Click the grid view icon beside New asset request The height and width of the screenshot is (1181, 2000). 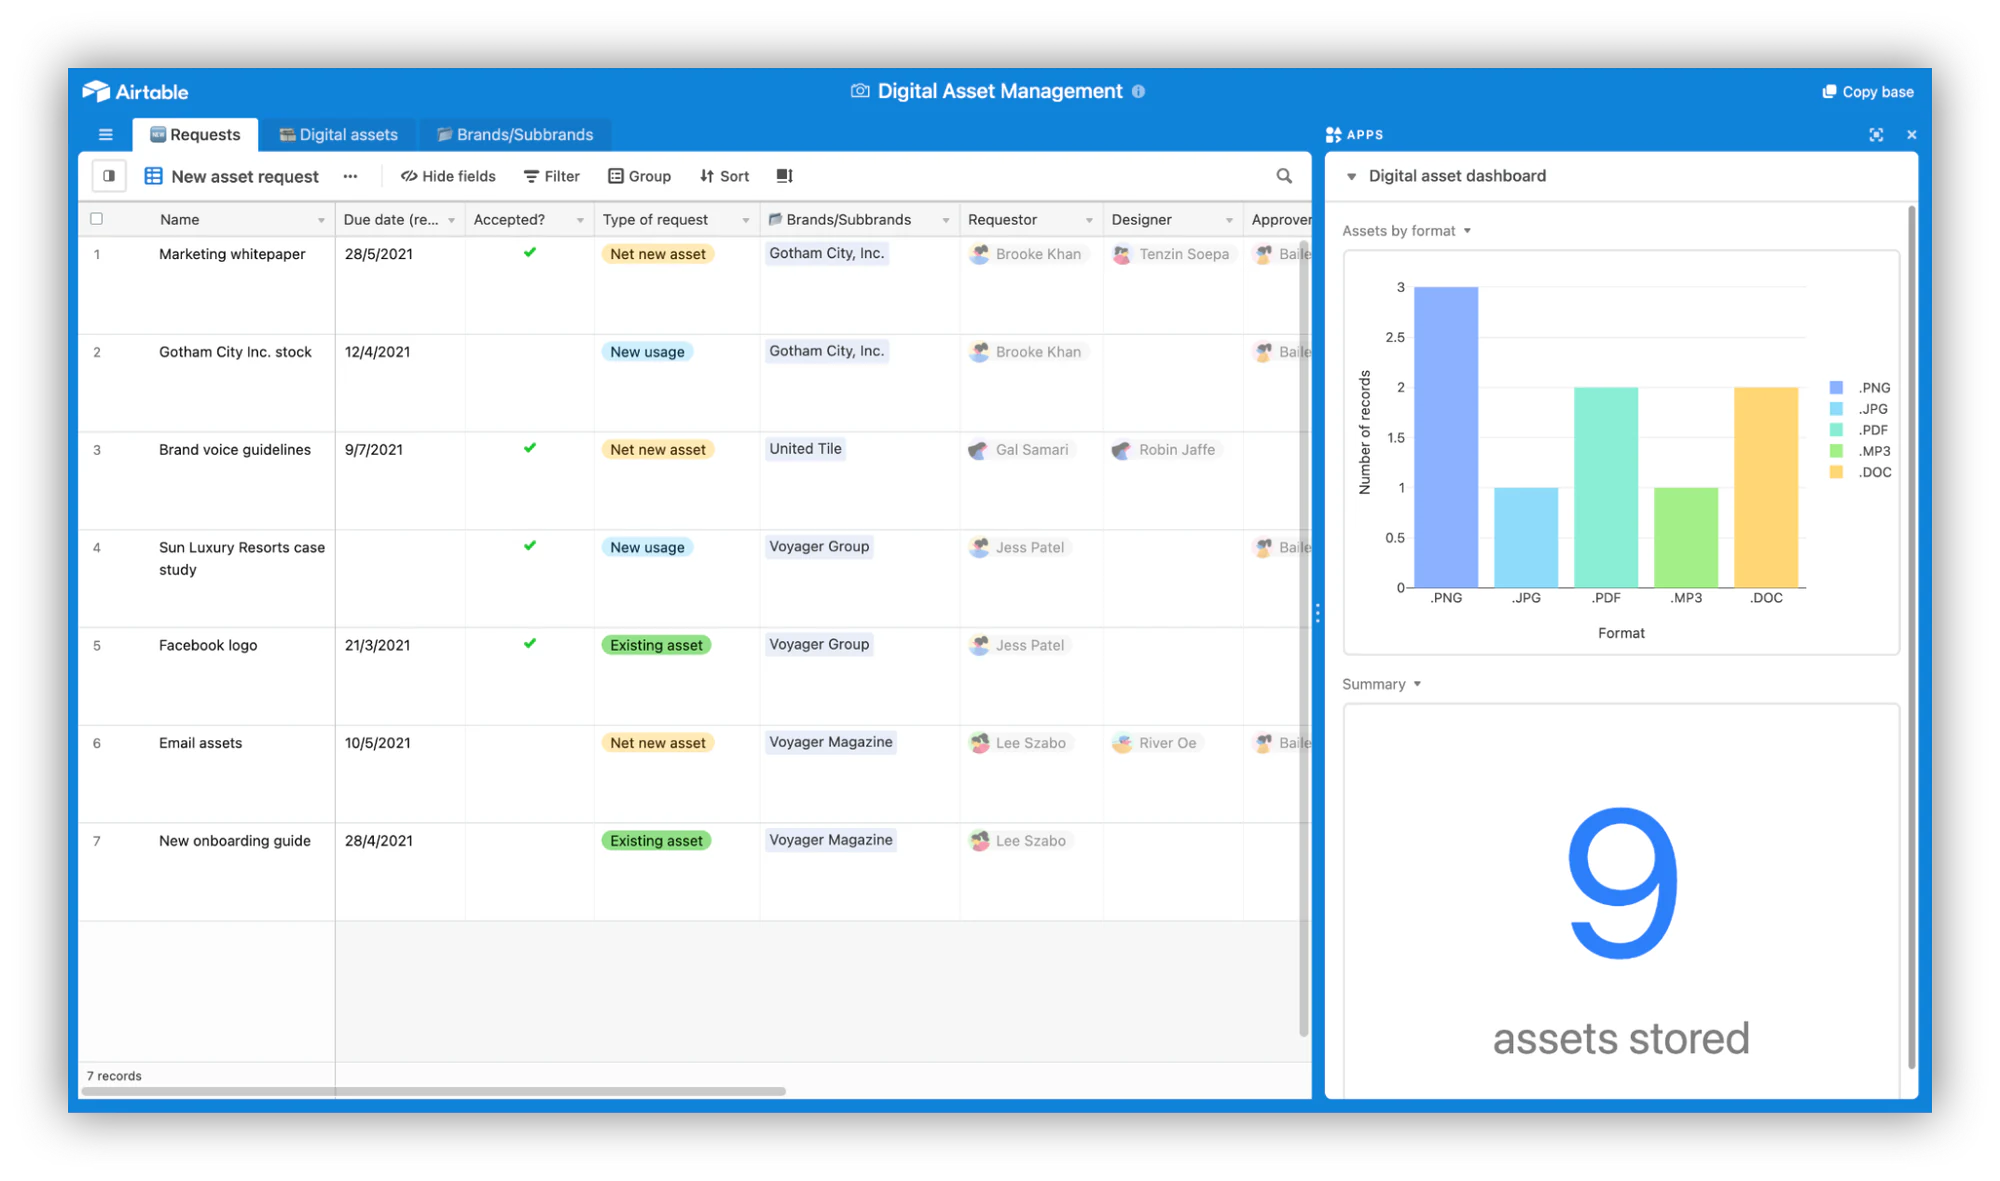(x=154, y=176)
